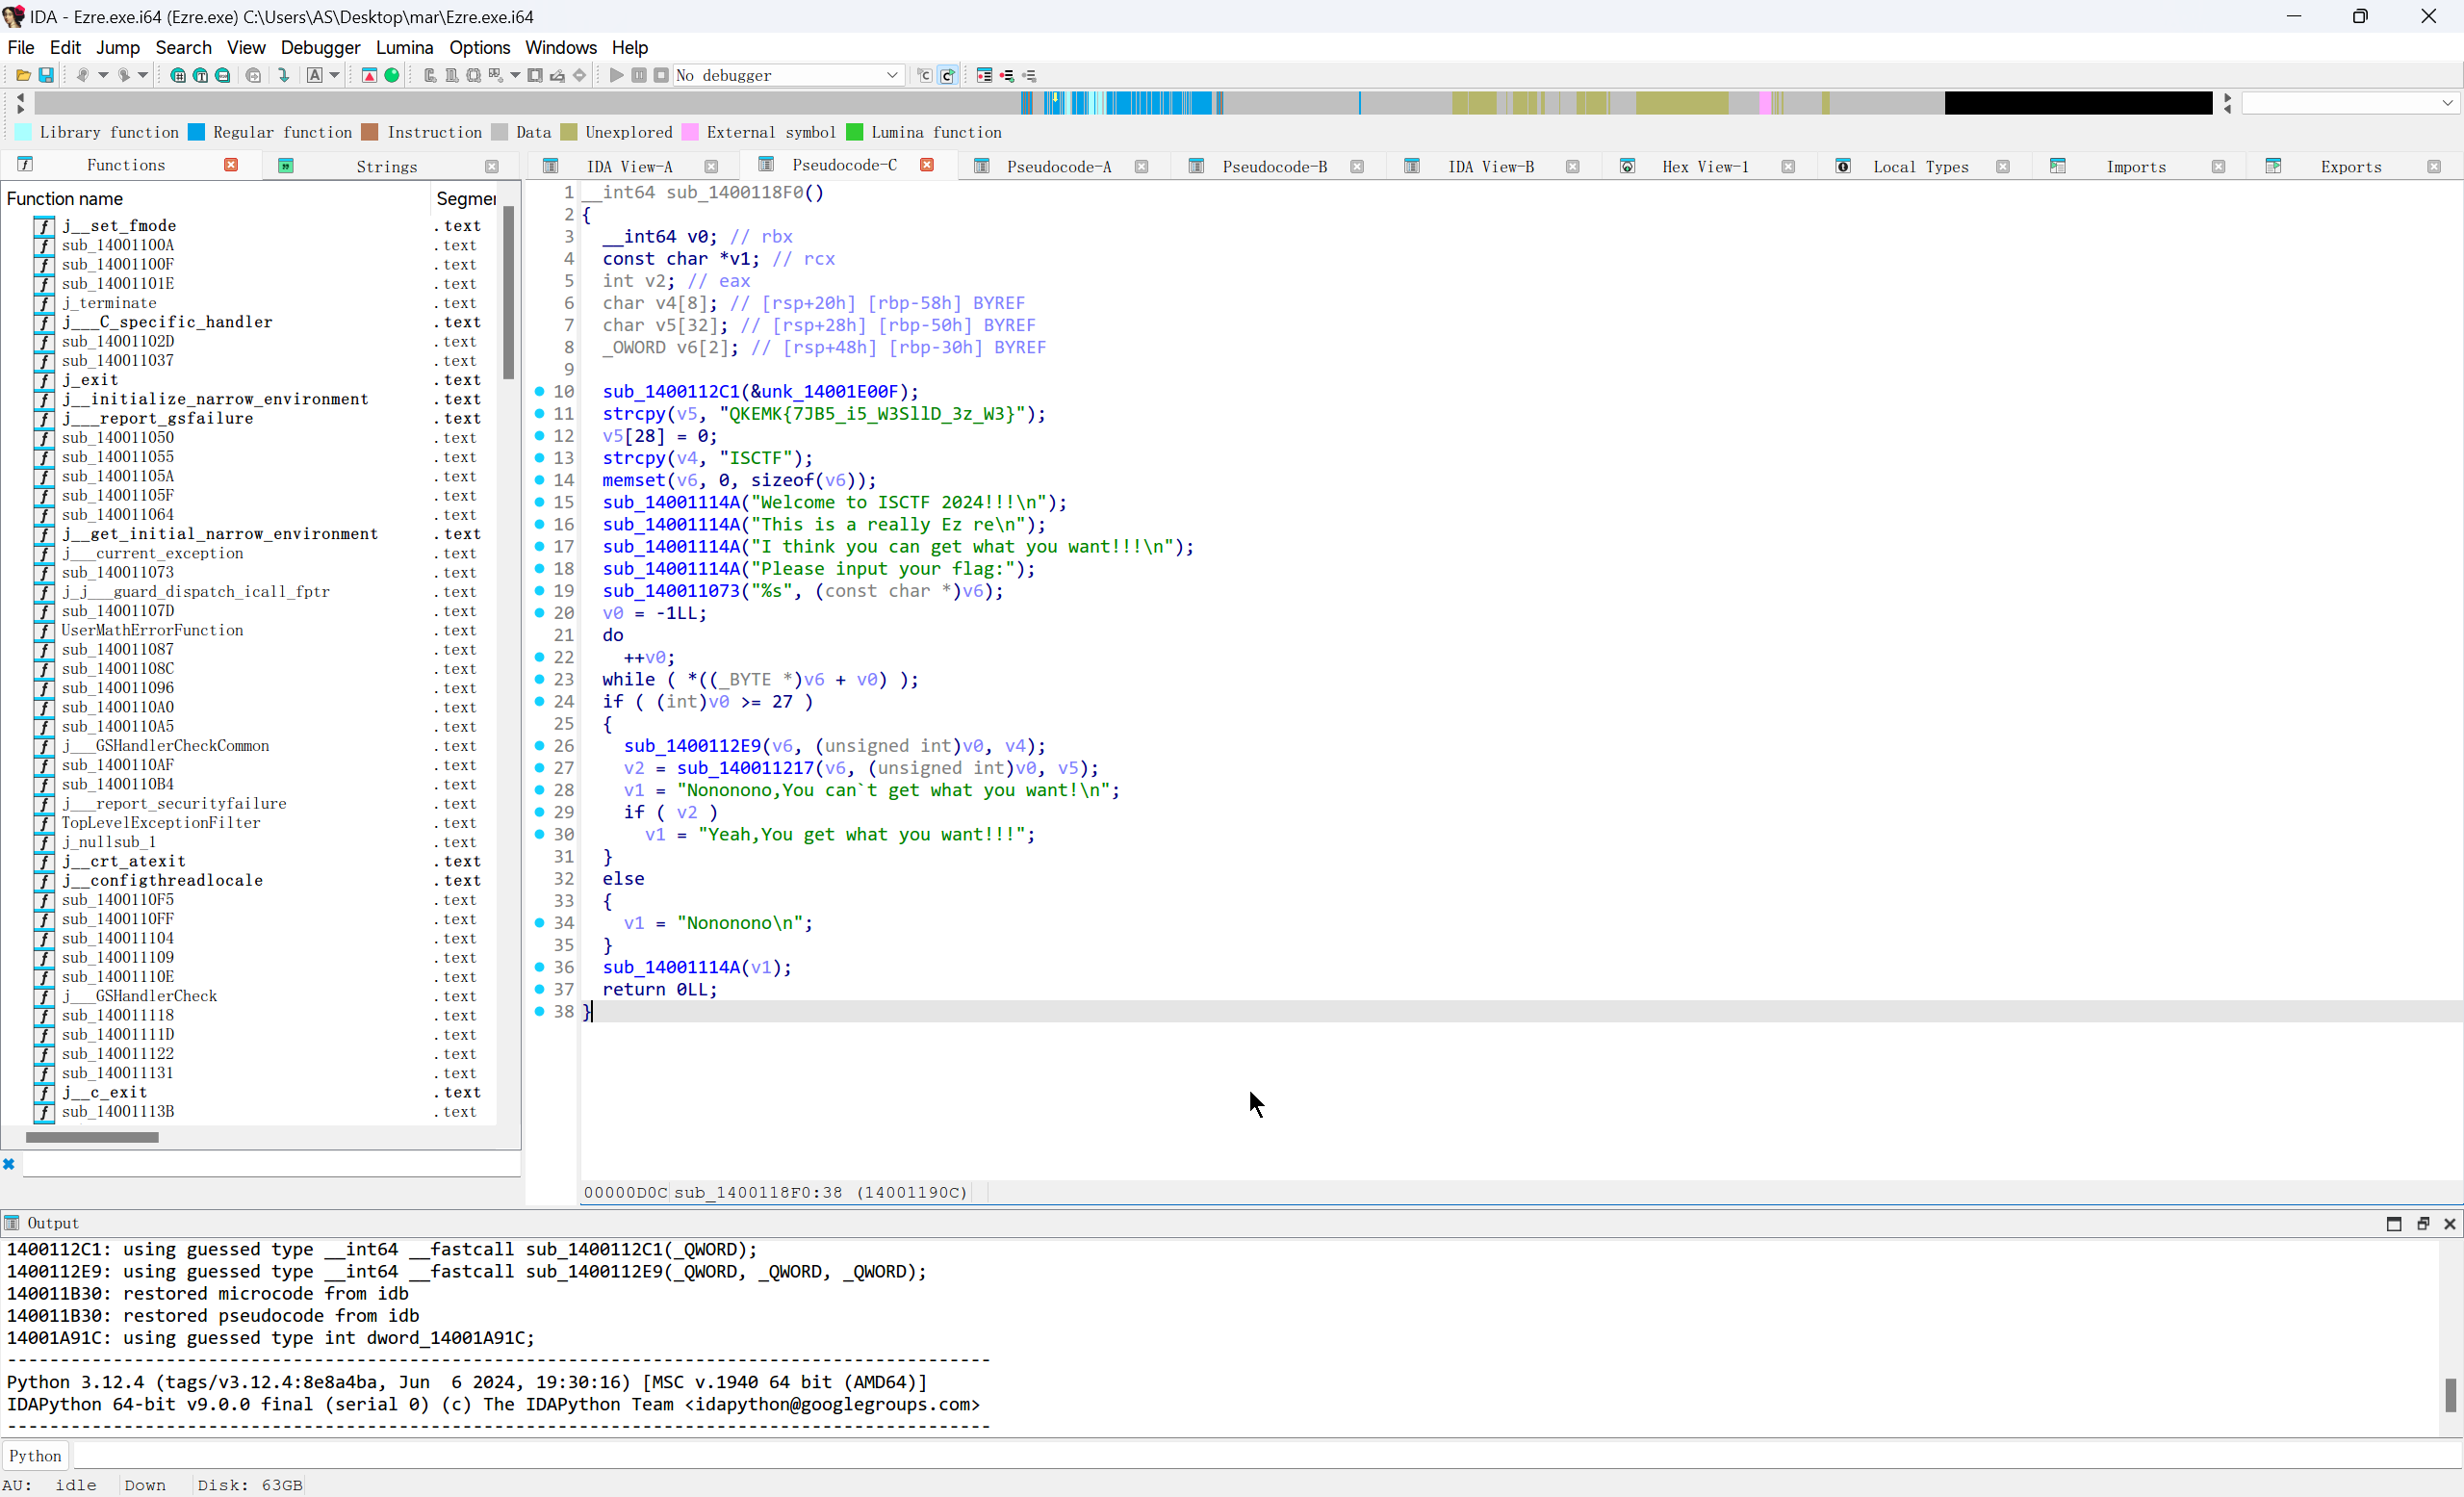Click the text search T icon
The height and width of the screenshot is (1497, 2464).
pyautogui.click(x=200, y=75)
